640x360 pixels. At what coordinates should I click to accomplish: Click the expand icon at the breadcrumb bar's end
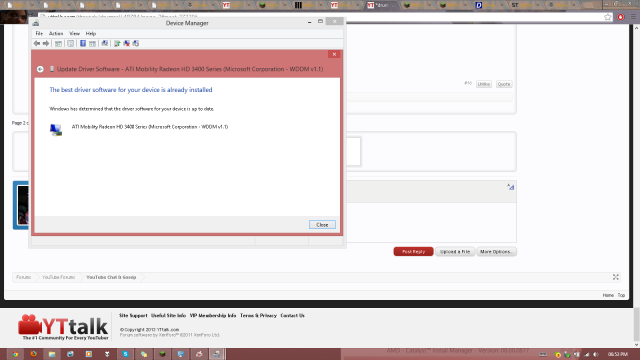pos(616,277)
